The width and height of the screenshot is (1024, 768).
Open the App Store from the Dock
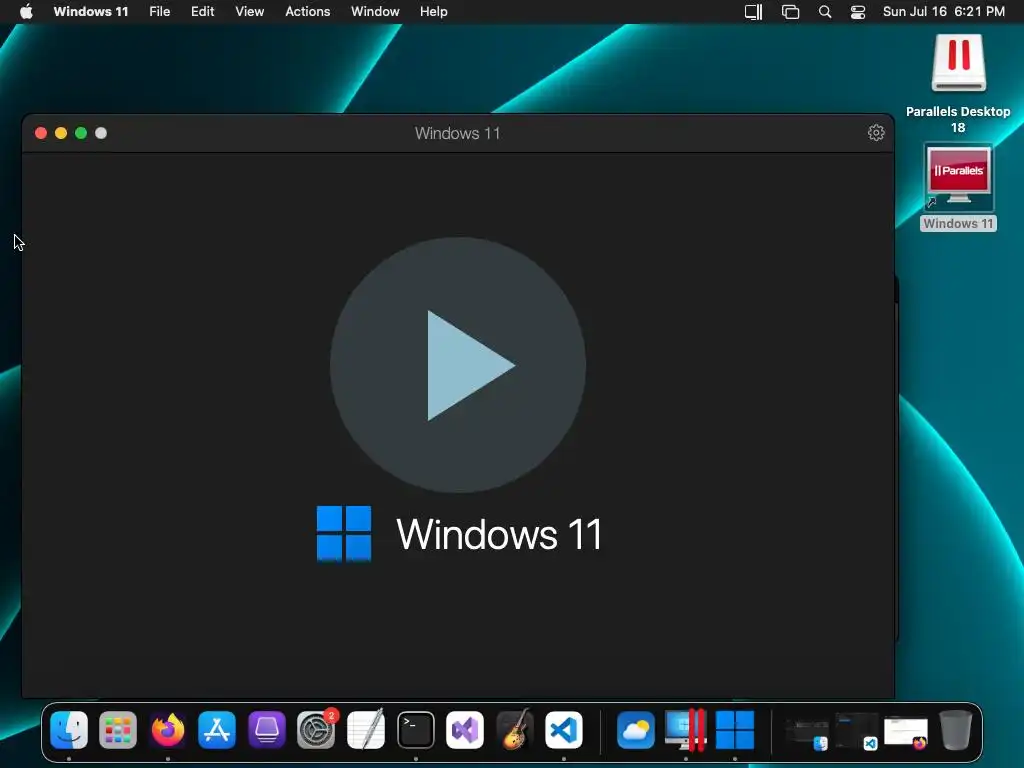point(217,729)
